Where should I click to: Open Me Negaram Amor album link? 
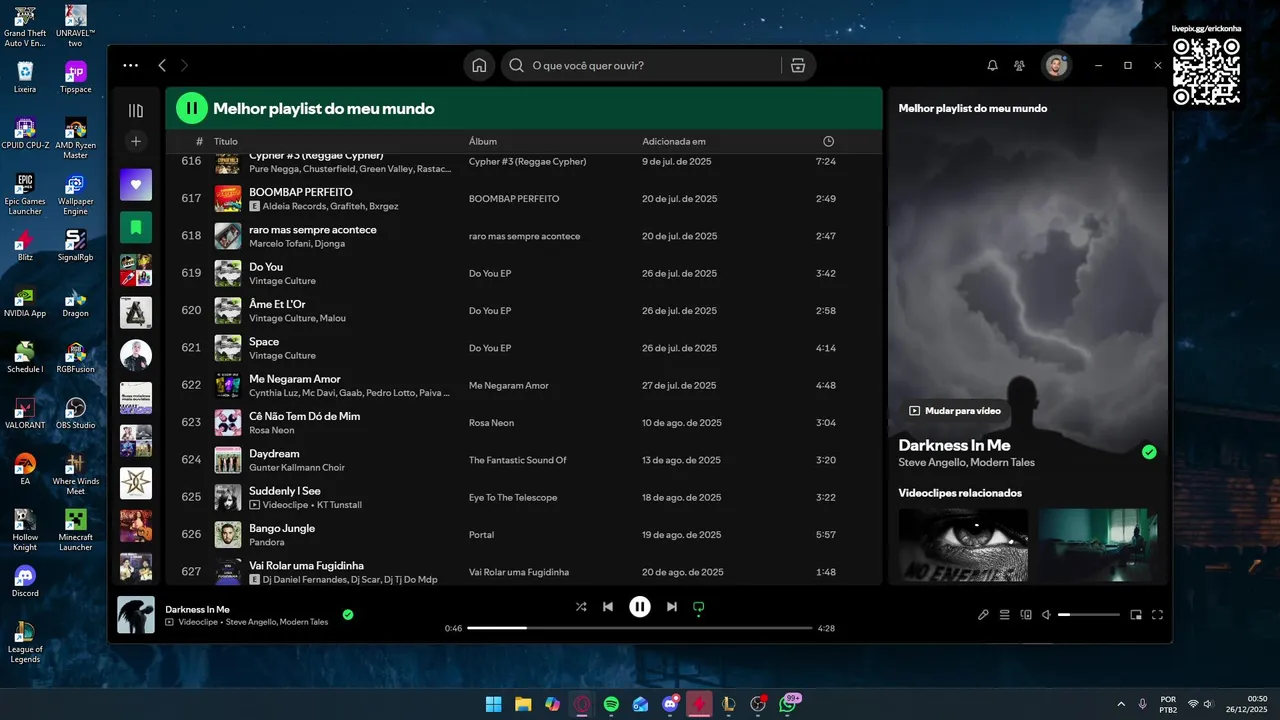pyautogui.click(x=509, y=386)
